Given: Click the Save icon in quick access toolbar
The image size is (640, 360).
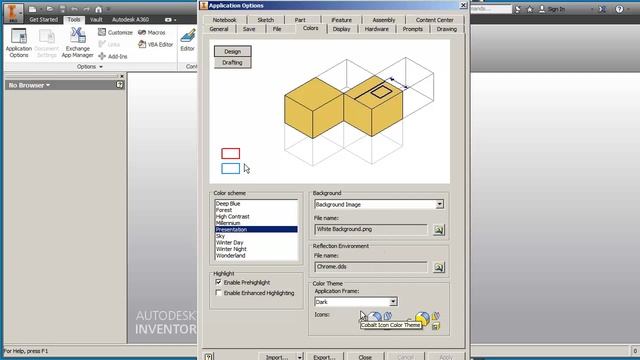Looking at the screenshot, I should [62, 9].
